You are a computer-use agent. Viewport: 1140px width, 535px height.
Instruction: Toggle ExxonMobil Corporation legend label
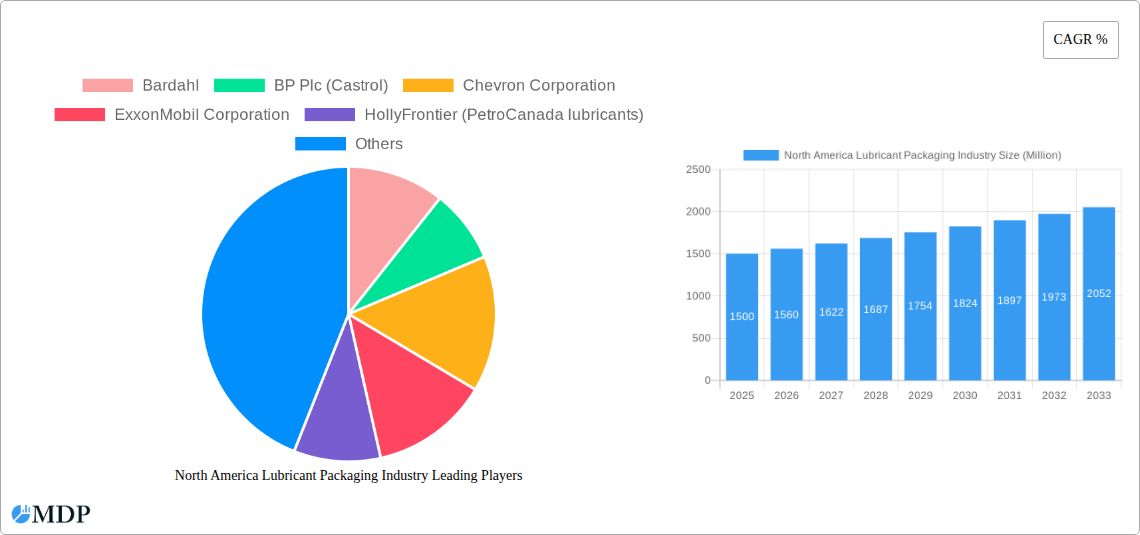pyautogui.click(x=202, y=115)
